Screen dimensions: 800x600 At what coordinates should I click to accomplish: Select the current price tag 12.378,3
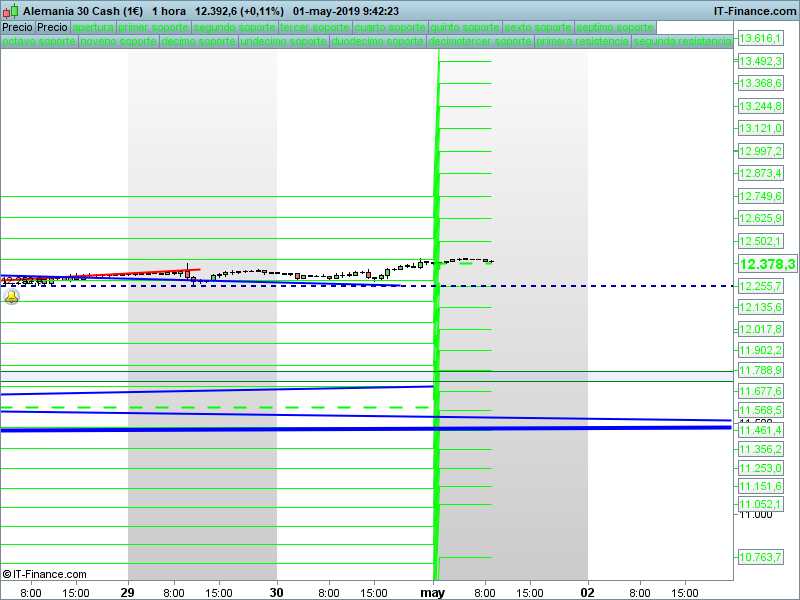click(x=766, y=264)
